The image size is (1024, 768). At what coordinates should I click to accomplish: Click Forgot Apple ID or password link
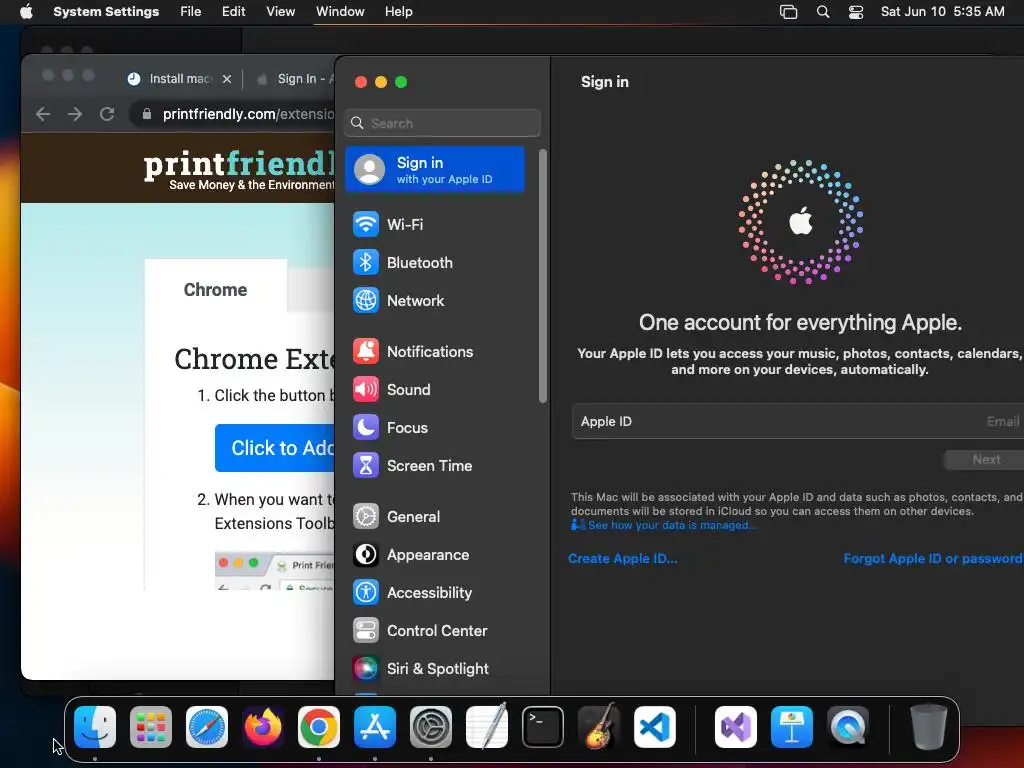coord(933,559)
